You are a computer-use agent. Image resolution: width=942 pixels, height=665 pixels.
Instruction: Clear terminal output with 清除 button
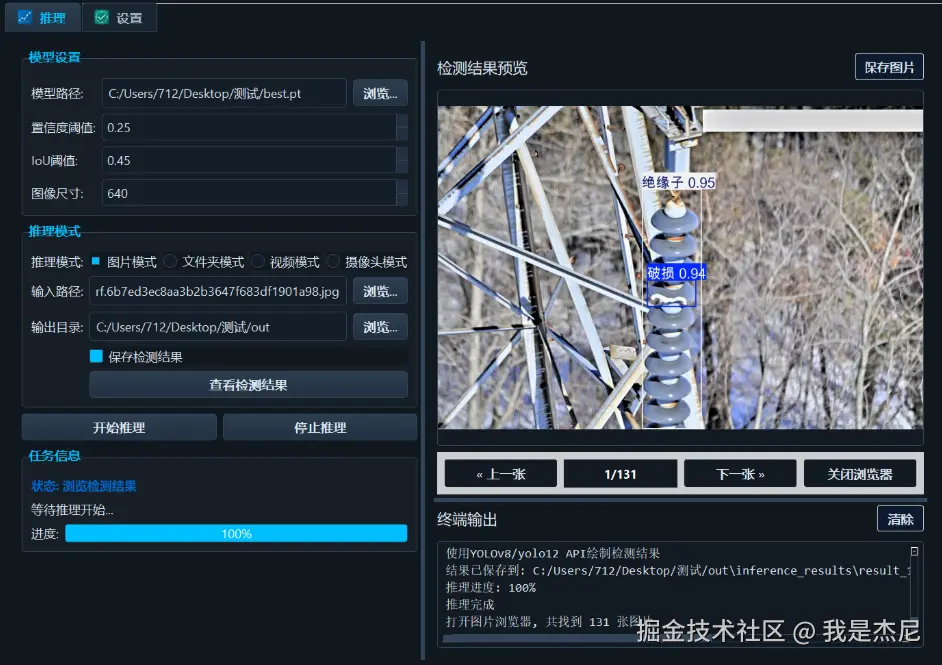(x=899, y=518)
